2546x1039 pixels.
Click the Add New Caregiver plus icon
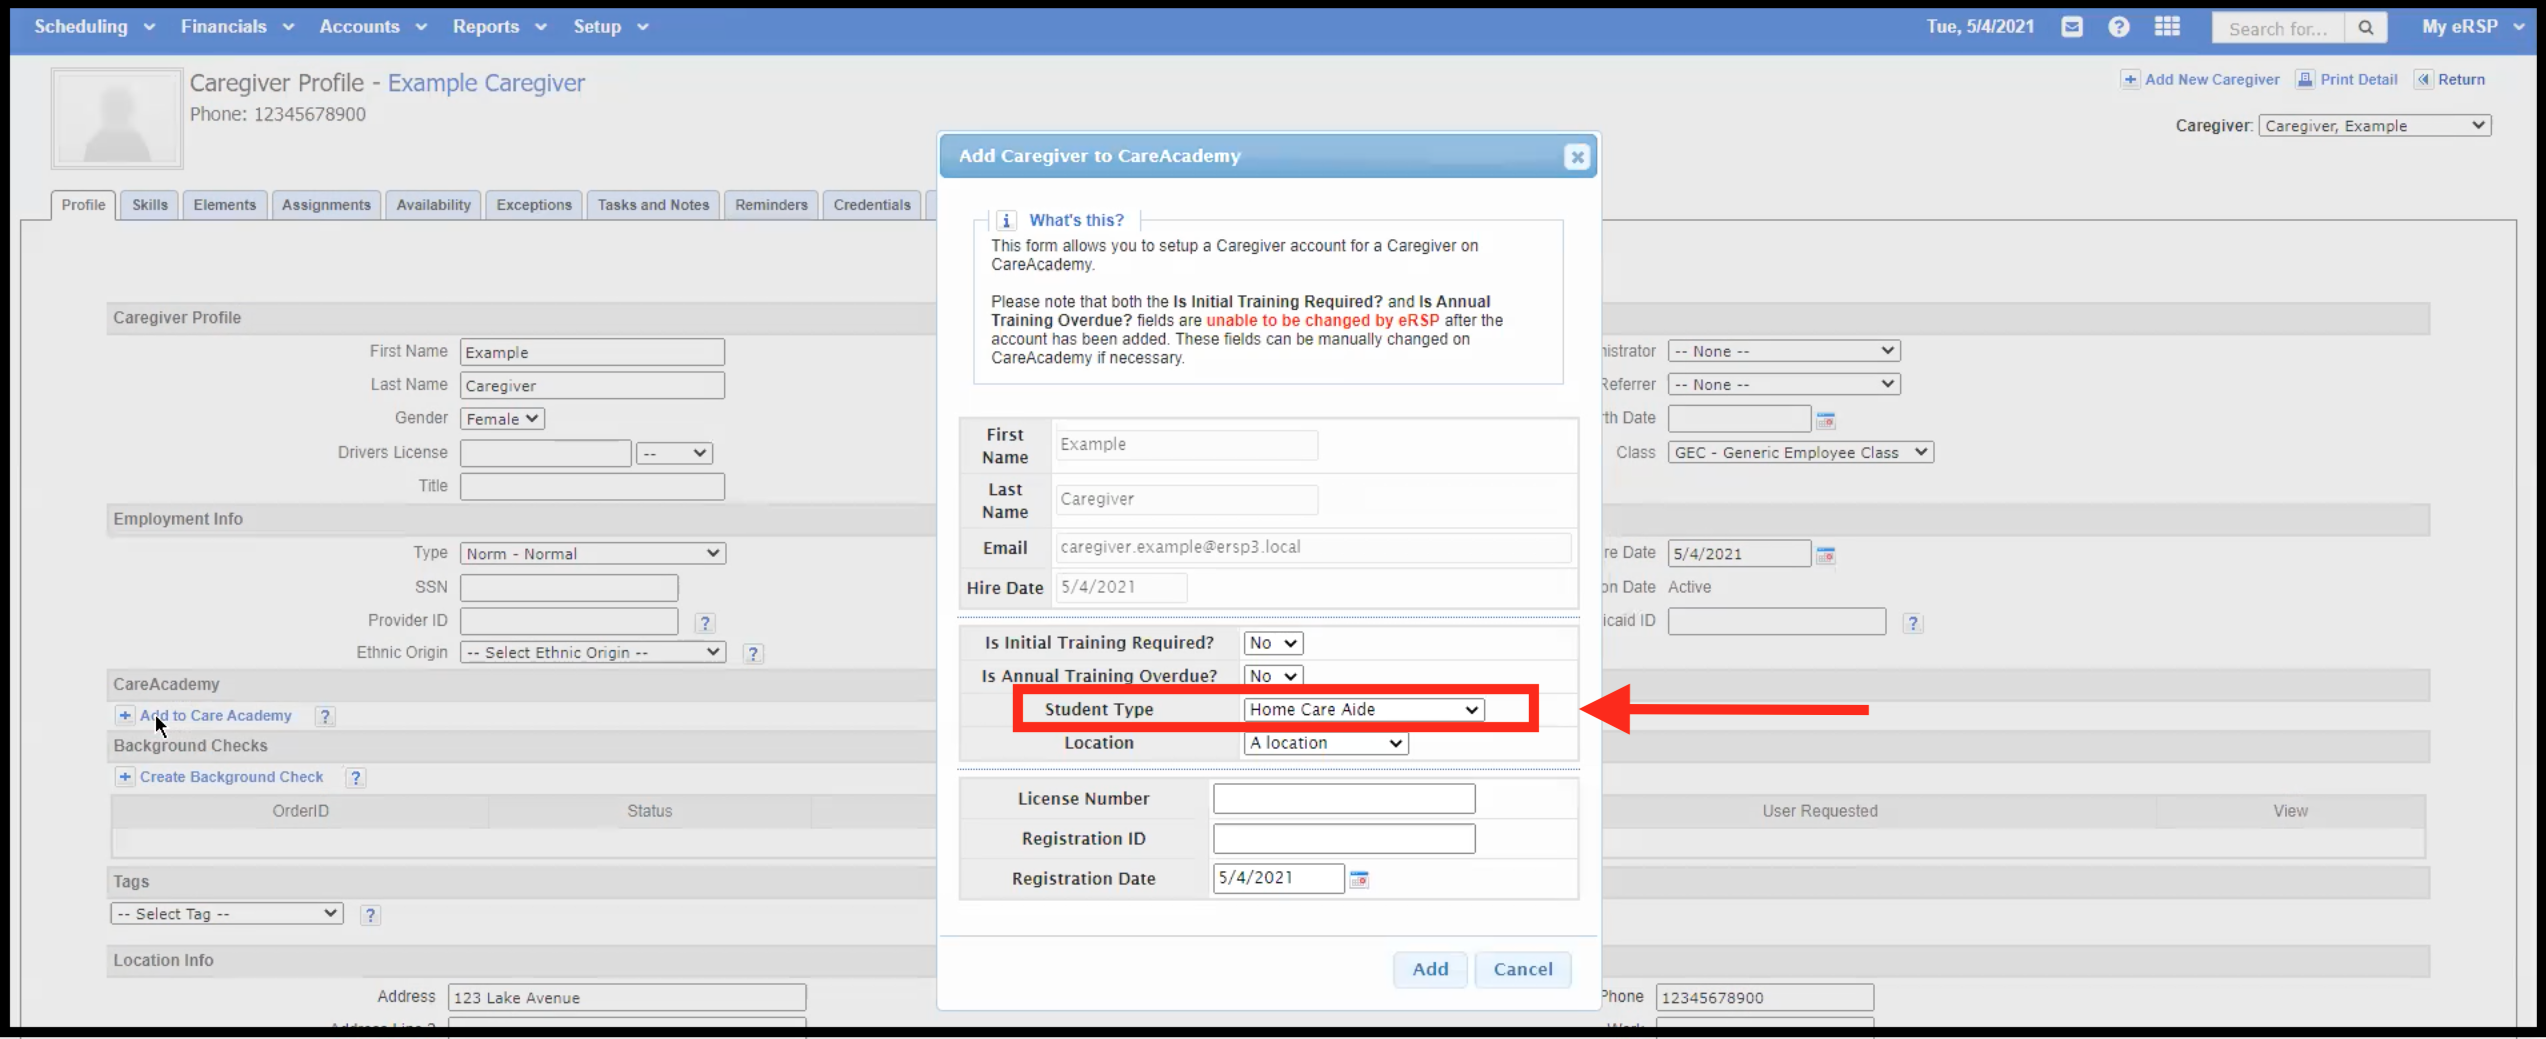pyautogui.click(x=2130, y=80)
